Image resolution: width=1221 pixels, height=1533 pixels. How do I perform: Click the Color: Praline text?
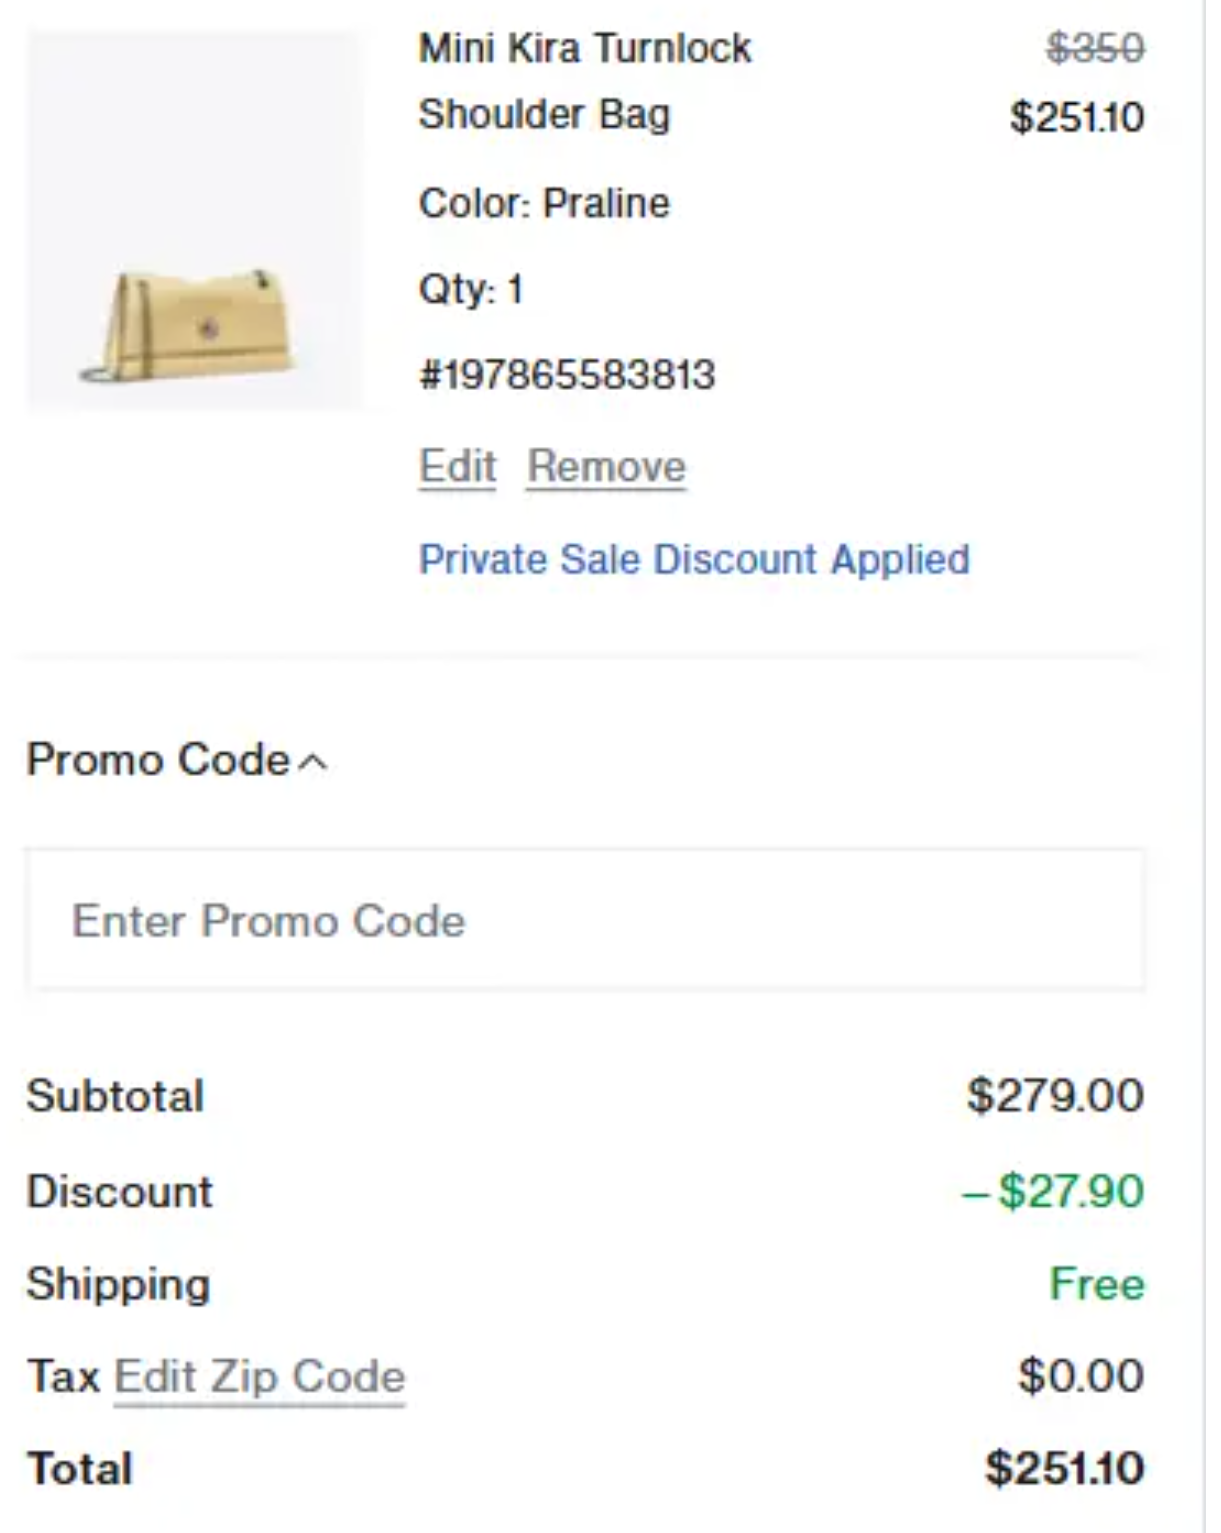click(544, 203)
